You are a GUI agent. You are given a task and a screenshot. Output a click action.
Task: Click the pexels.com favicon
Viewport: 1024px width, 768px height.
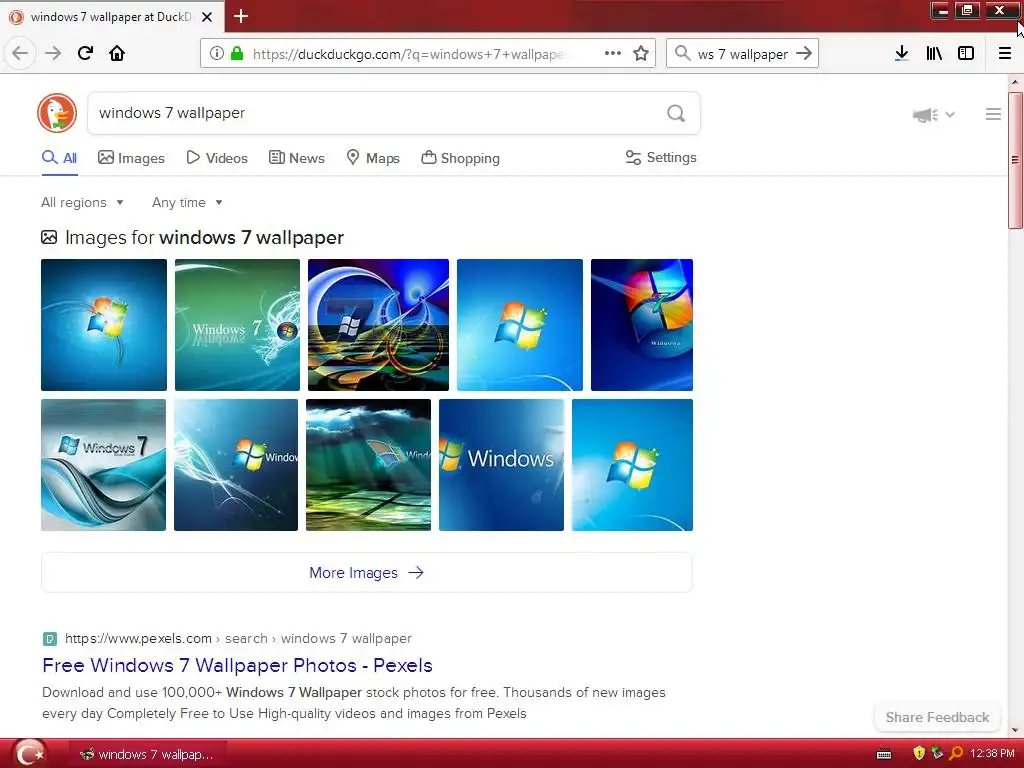tap(50, 639)
